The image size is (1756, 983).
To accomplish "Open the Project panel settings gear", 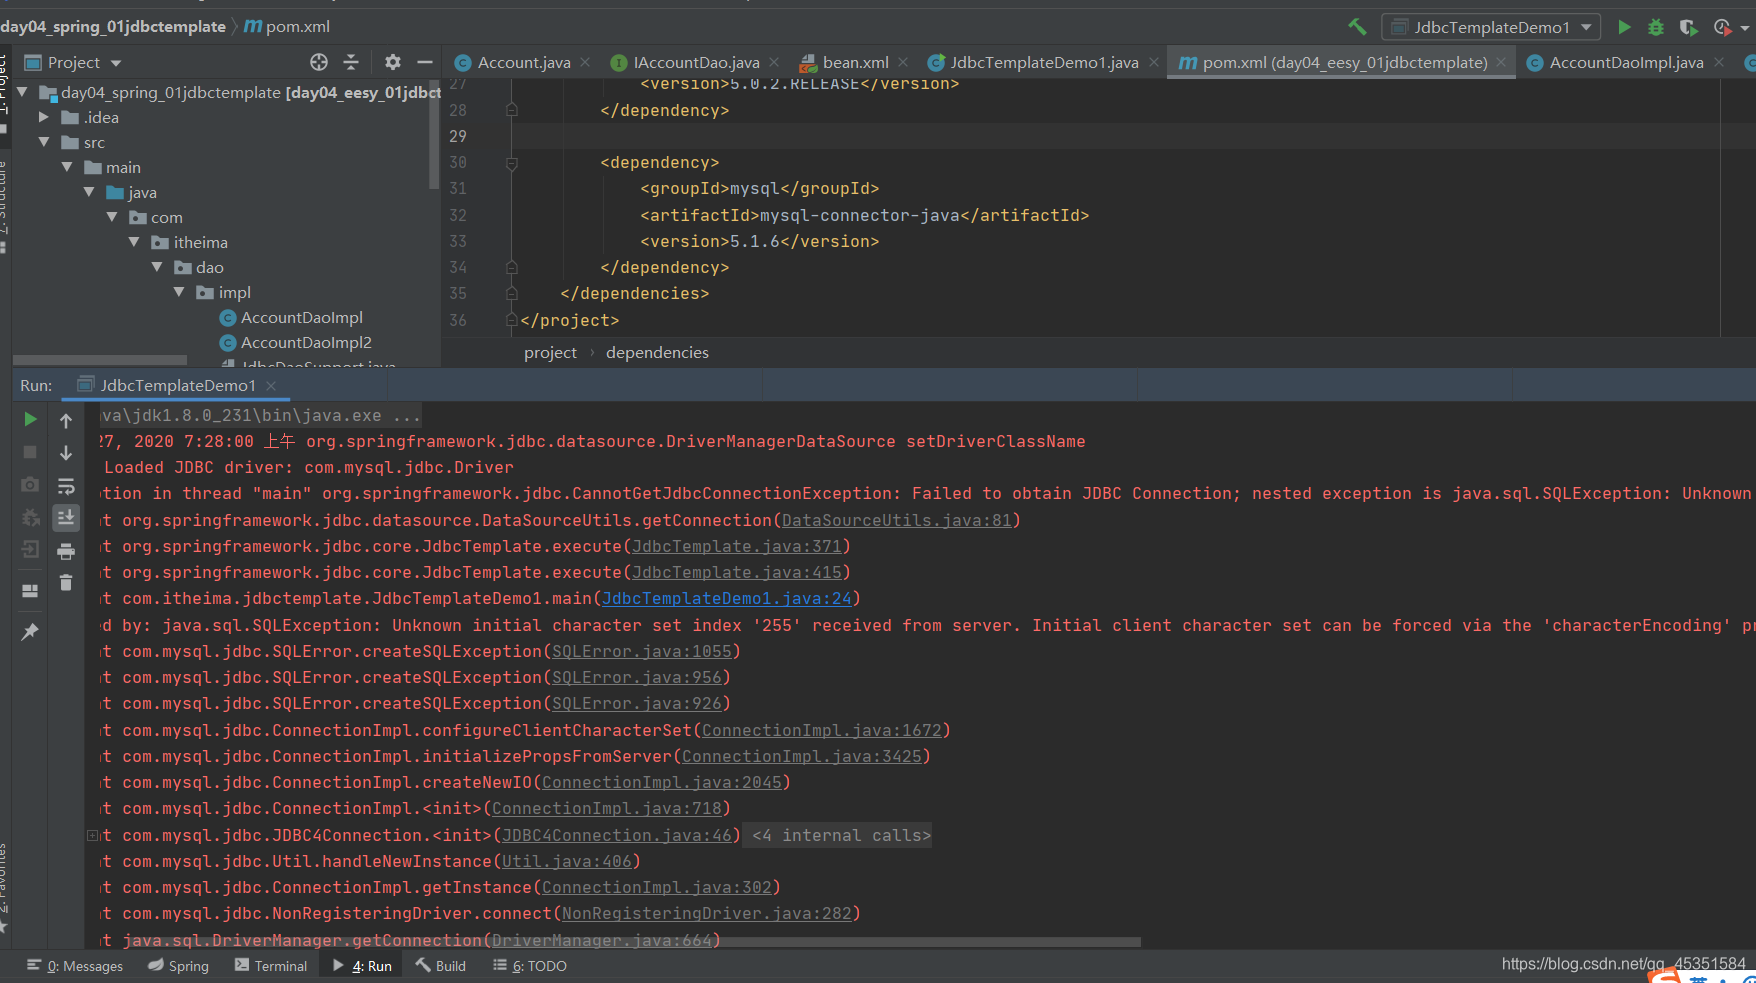I will [x=392, y=62].
